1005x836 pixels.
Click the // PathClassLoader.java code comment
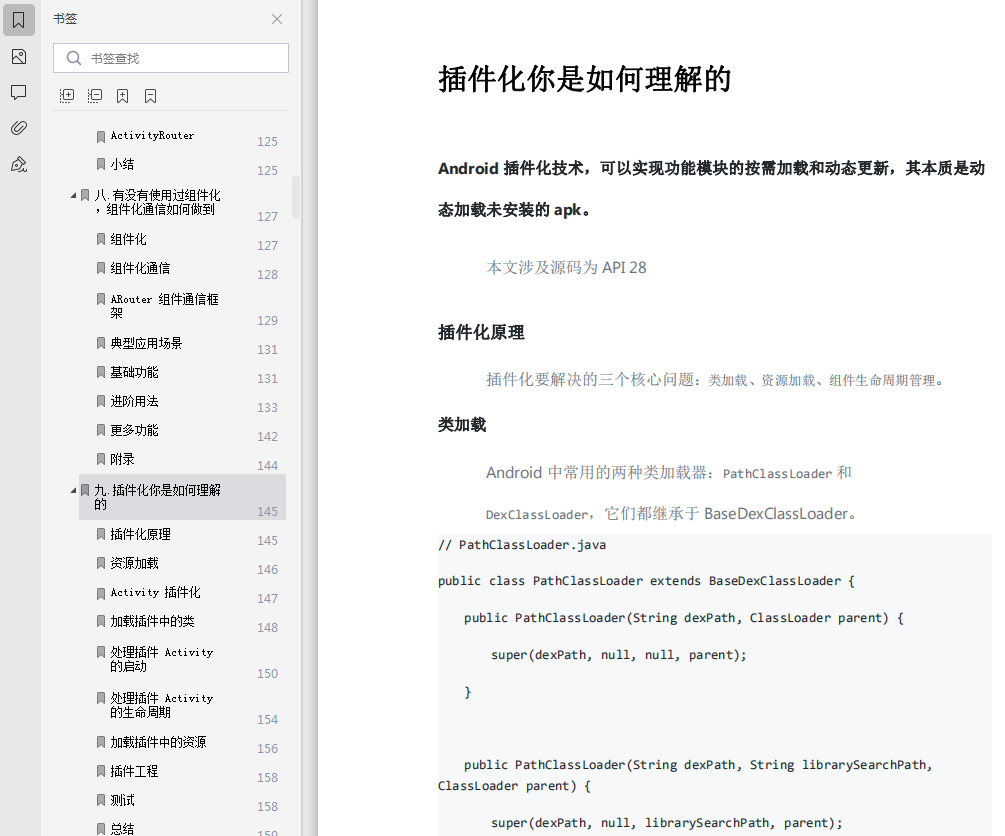(522, 545)
